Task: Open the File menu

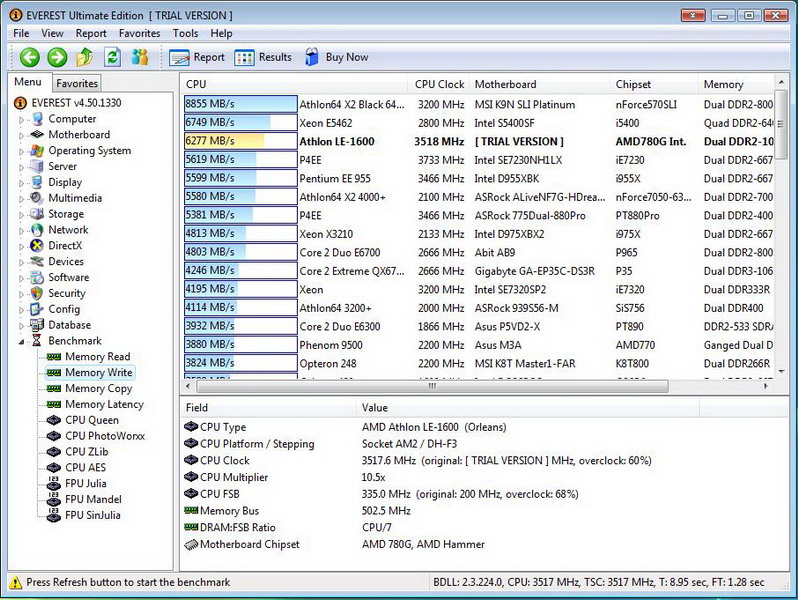Action: [21, 34]
